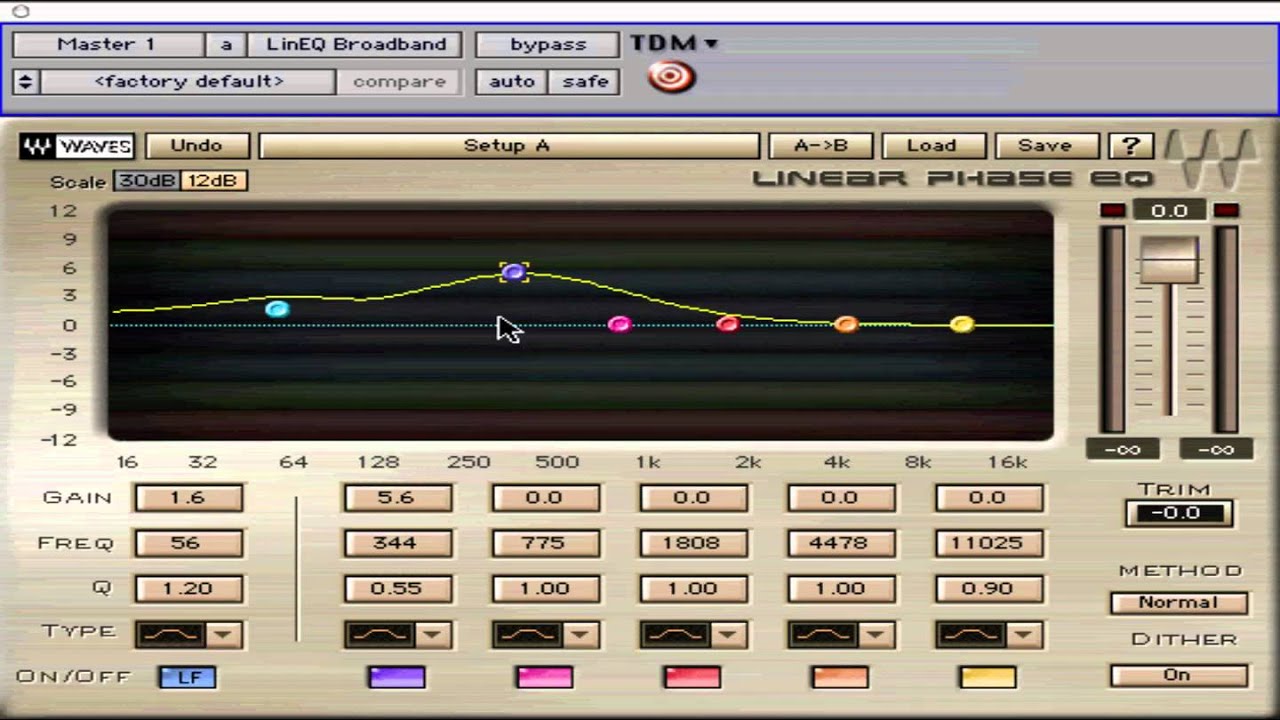Click the magenta band node at 775 Hz
Viewport: 1280px width, 720px height.
(620, 324)
